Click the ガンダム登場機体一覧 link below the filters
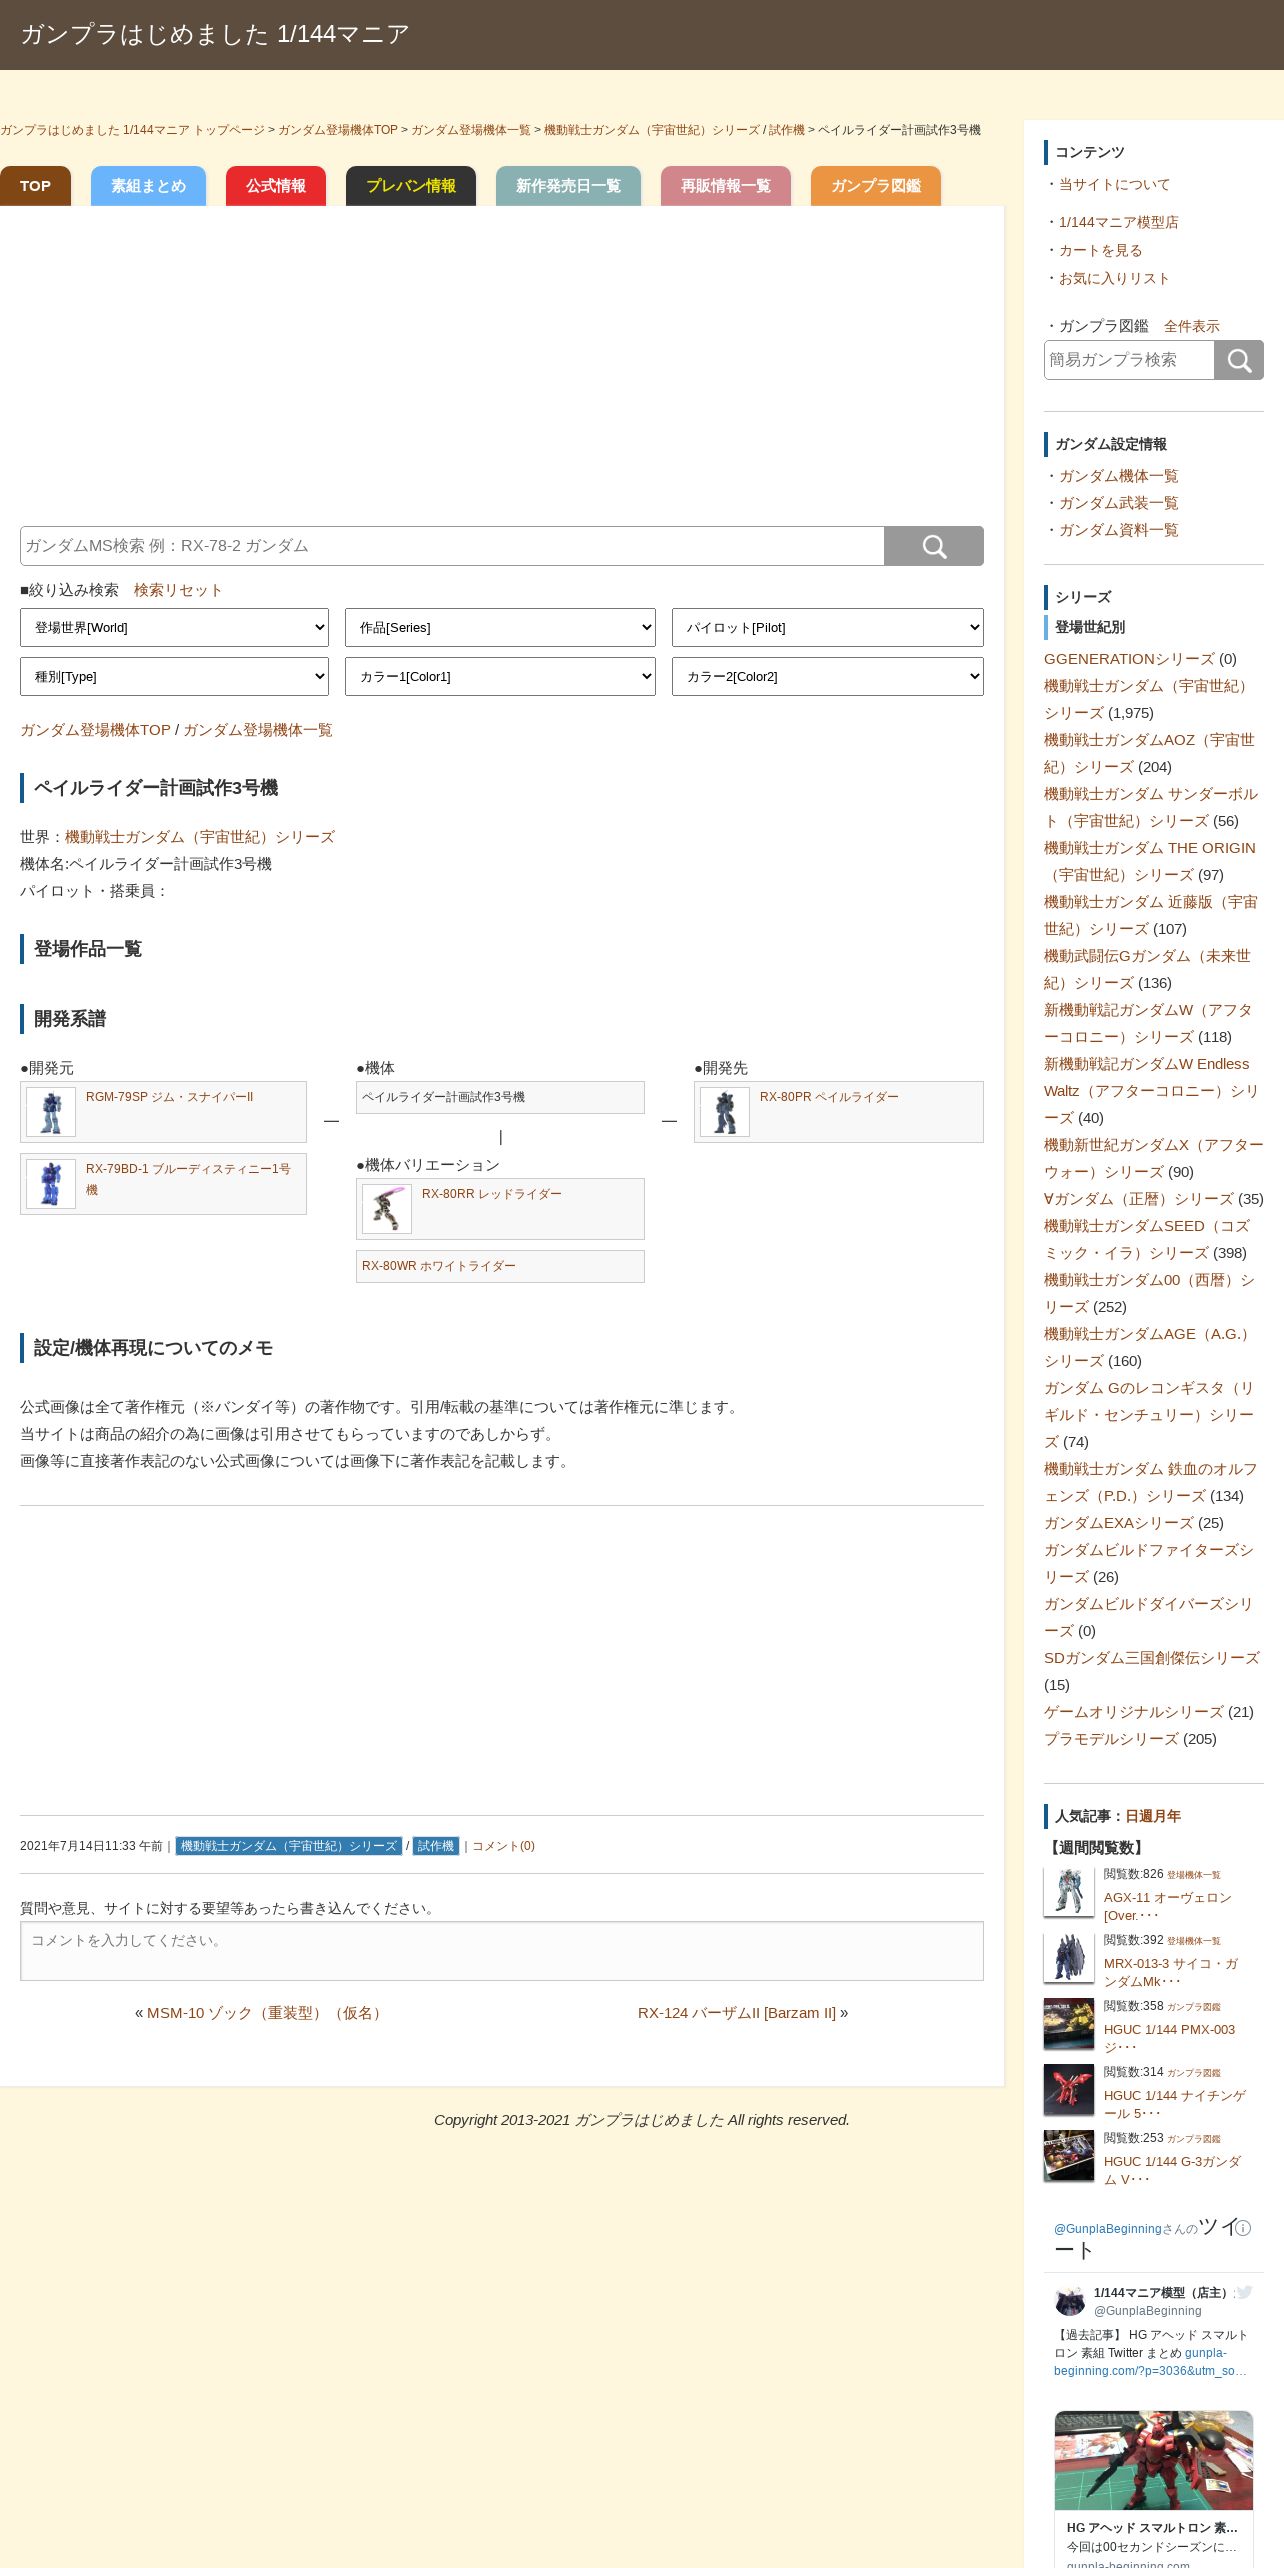Image resolution: width=1284 pixels, height=2568 pixels. pos(258,730)
